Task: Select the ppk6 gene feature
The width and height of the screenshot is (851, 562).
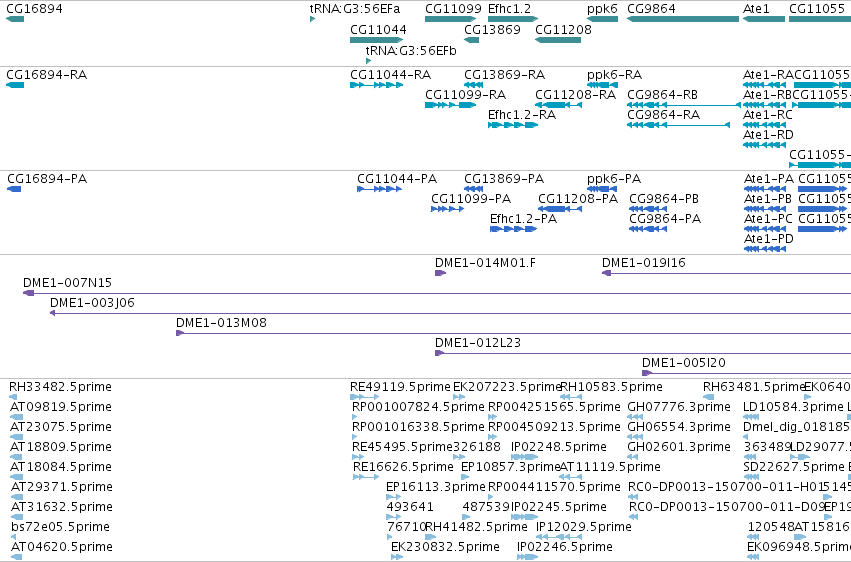Action: point(602,19)
